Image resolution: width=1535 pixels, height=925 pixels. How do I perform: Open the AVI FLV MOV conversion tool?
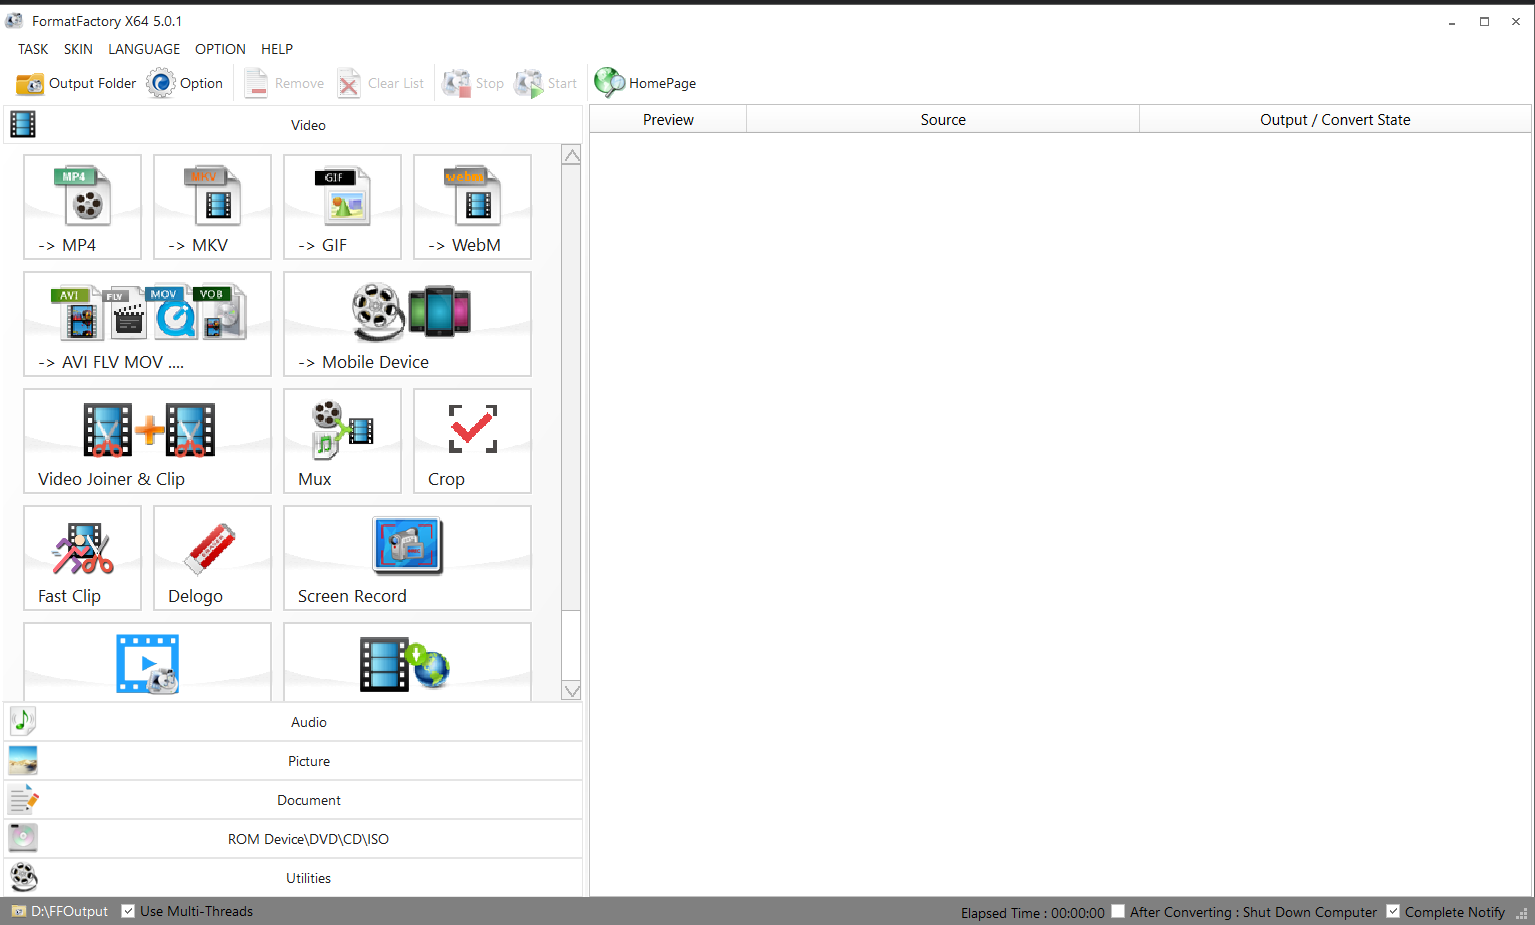(x=147, y=324)
